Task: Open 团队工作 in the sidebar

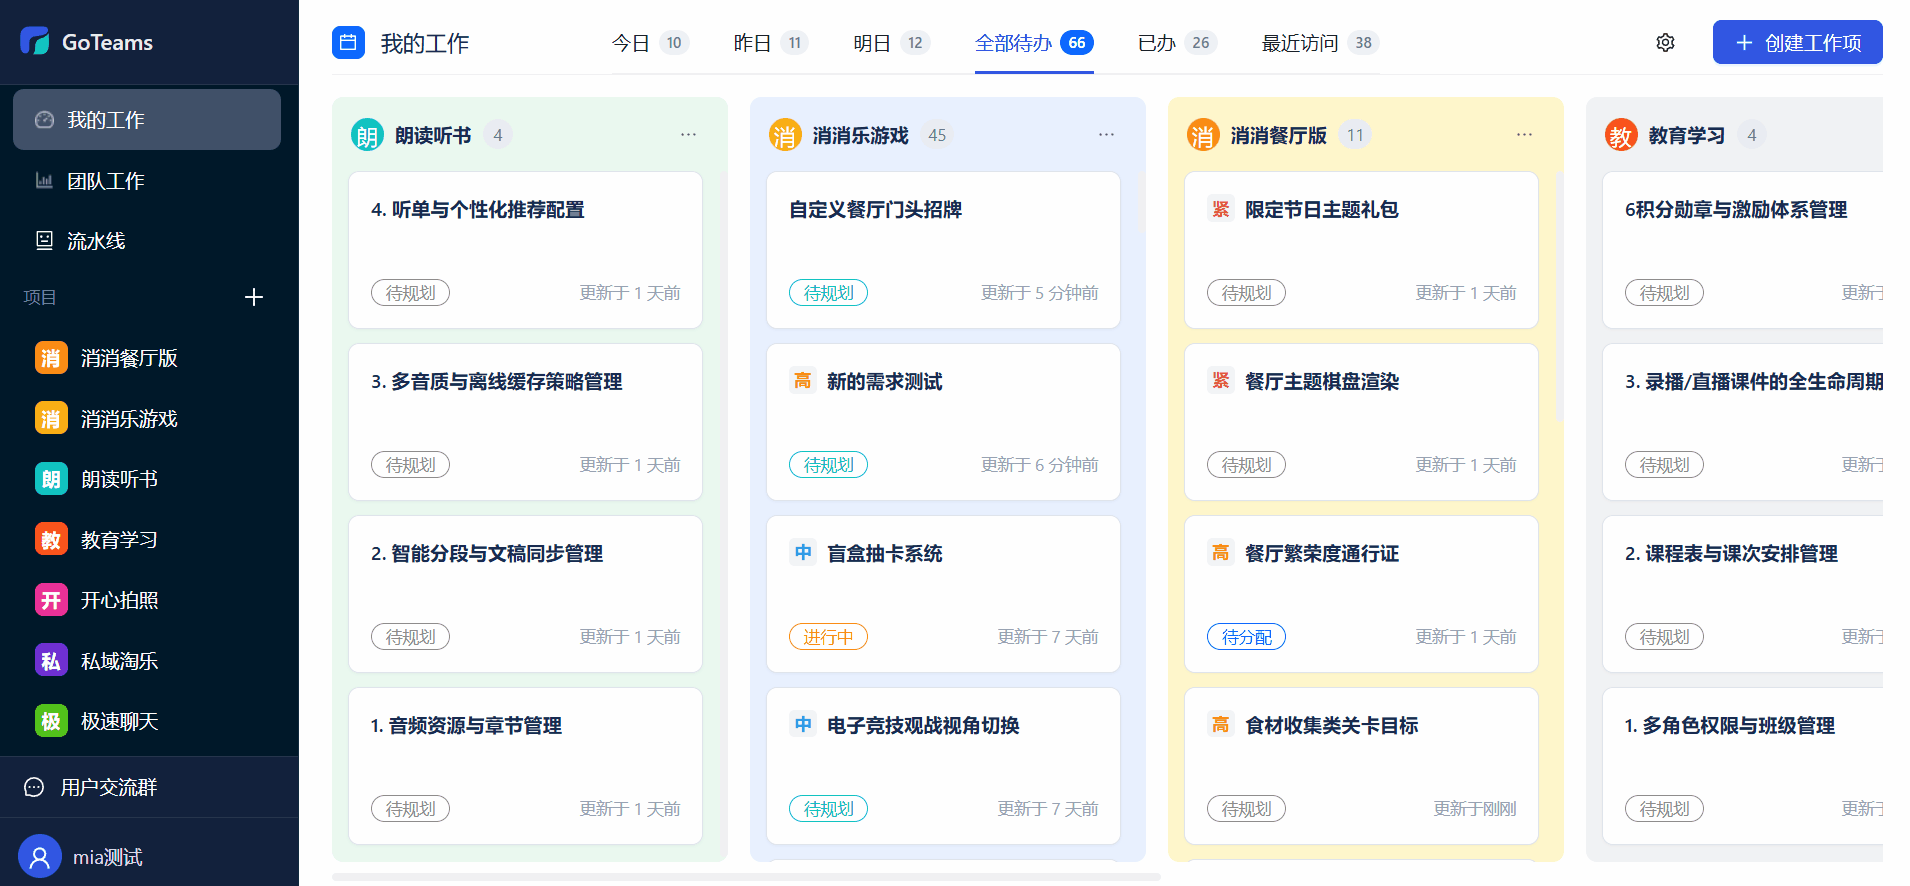Action: coord(147,181)
